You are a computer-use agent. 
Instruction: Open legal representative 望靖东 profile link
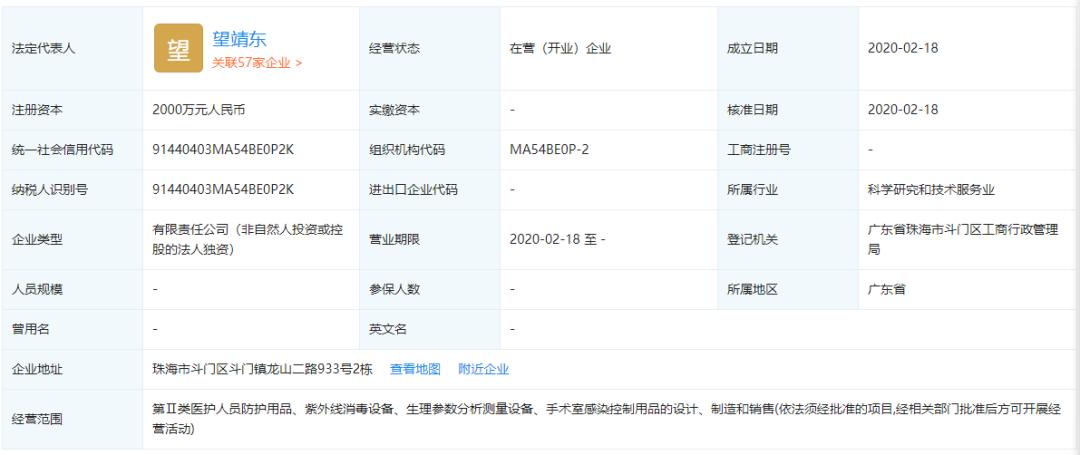(239, 39)
